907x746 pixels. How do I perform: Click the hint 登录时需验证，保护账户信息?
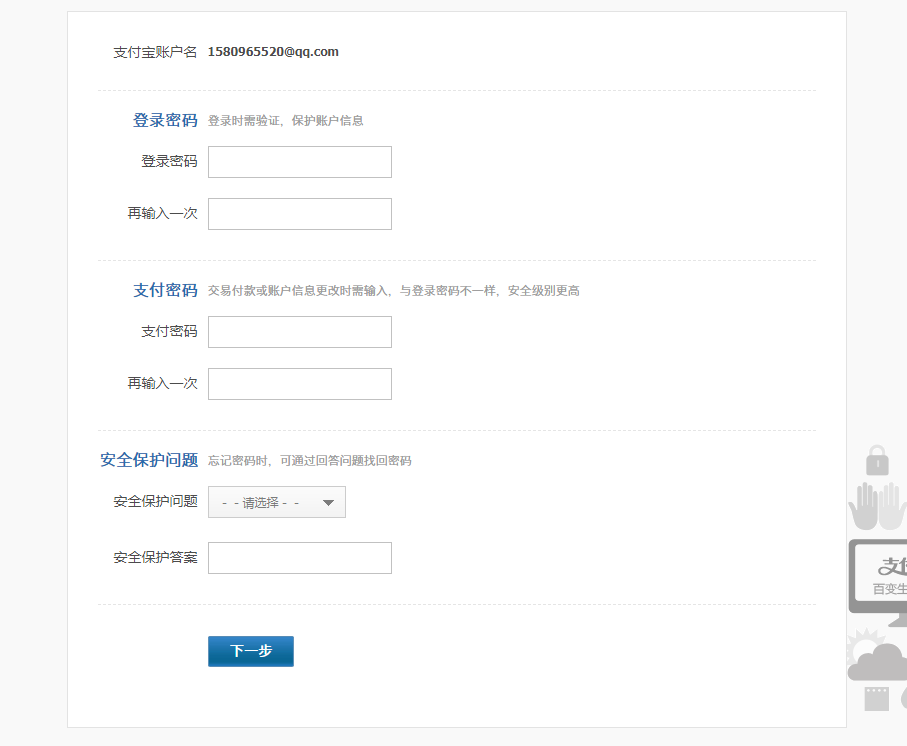pyautogui.click(x=286, y=121)
